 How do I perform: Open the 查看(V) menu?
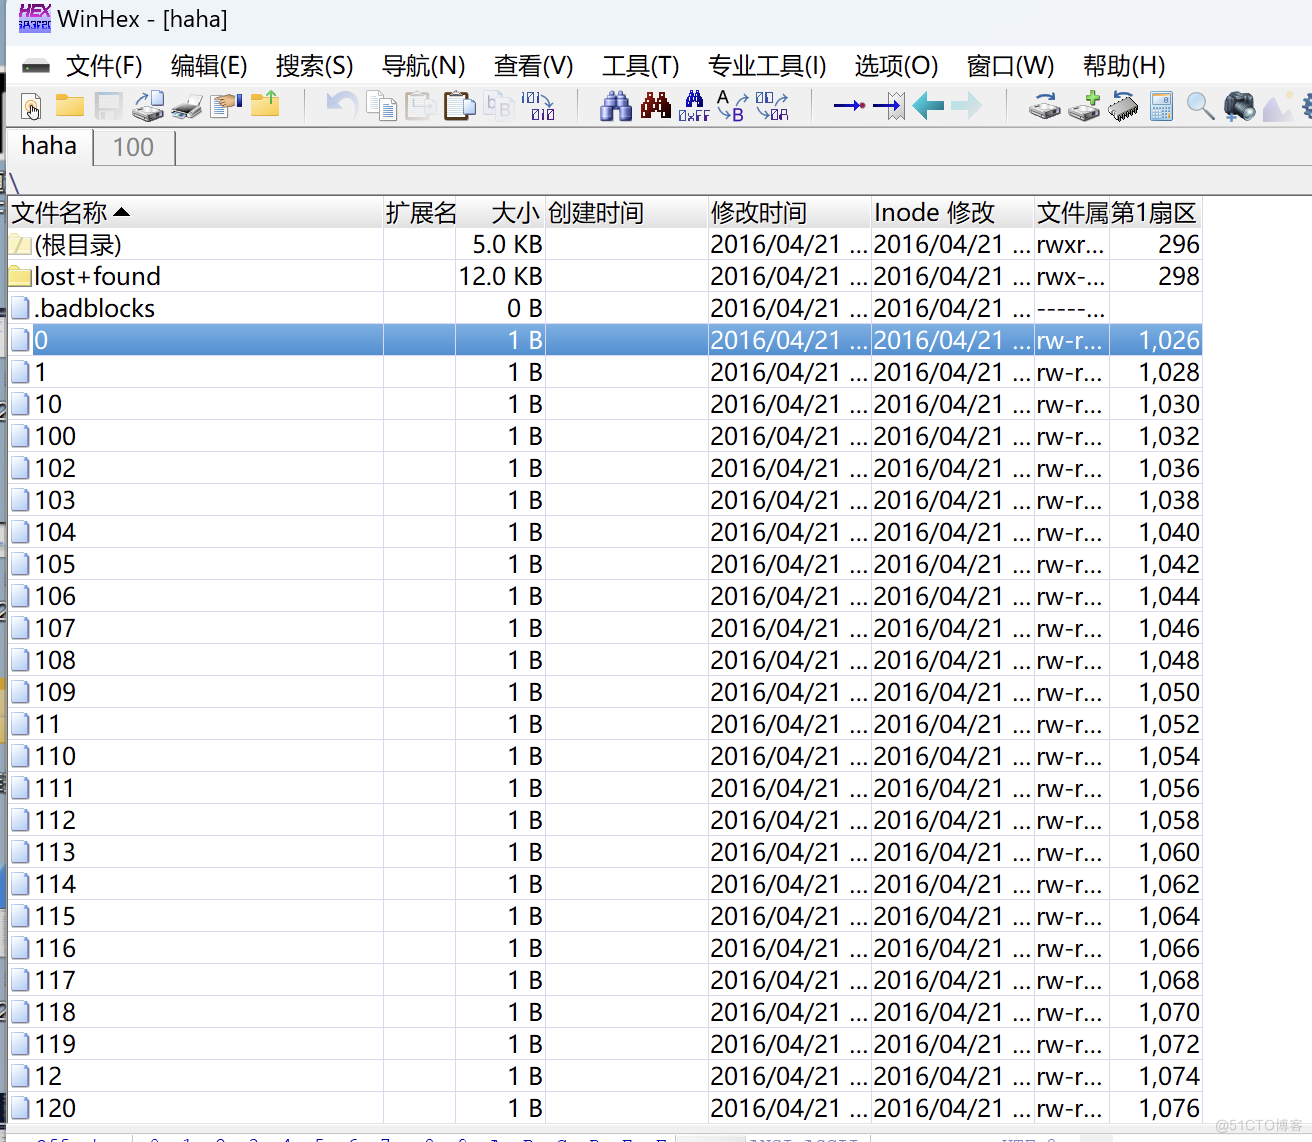[533, 66]
